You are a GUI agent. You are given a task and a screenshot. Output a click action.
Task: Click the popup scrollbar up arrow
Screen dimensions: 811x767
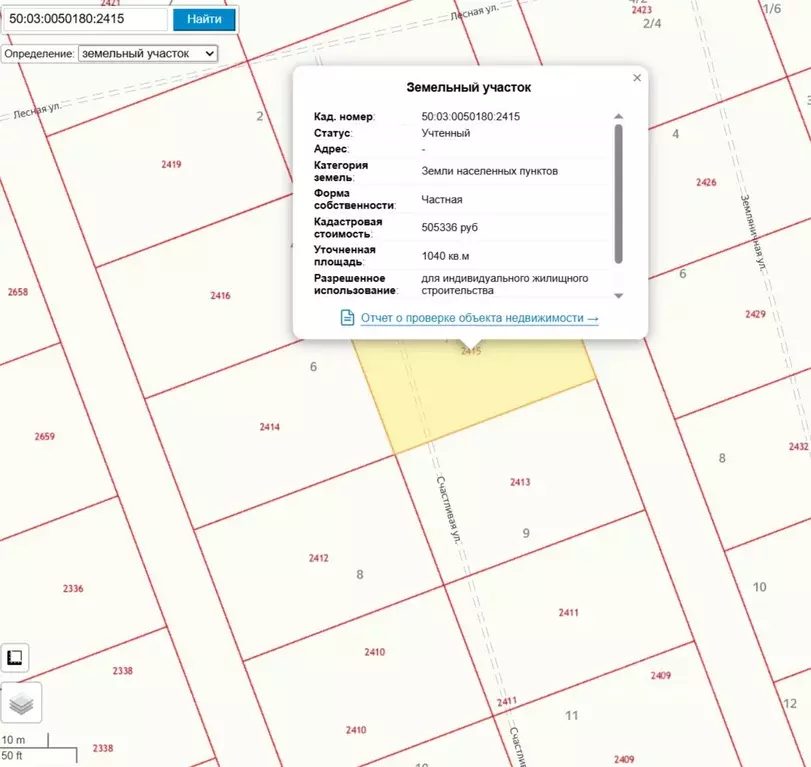[619, 116]
